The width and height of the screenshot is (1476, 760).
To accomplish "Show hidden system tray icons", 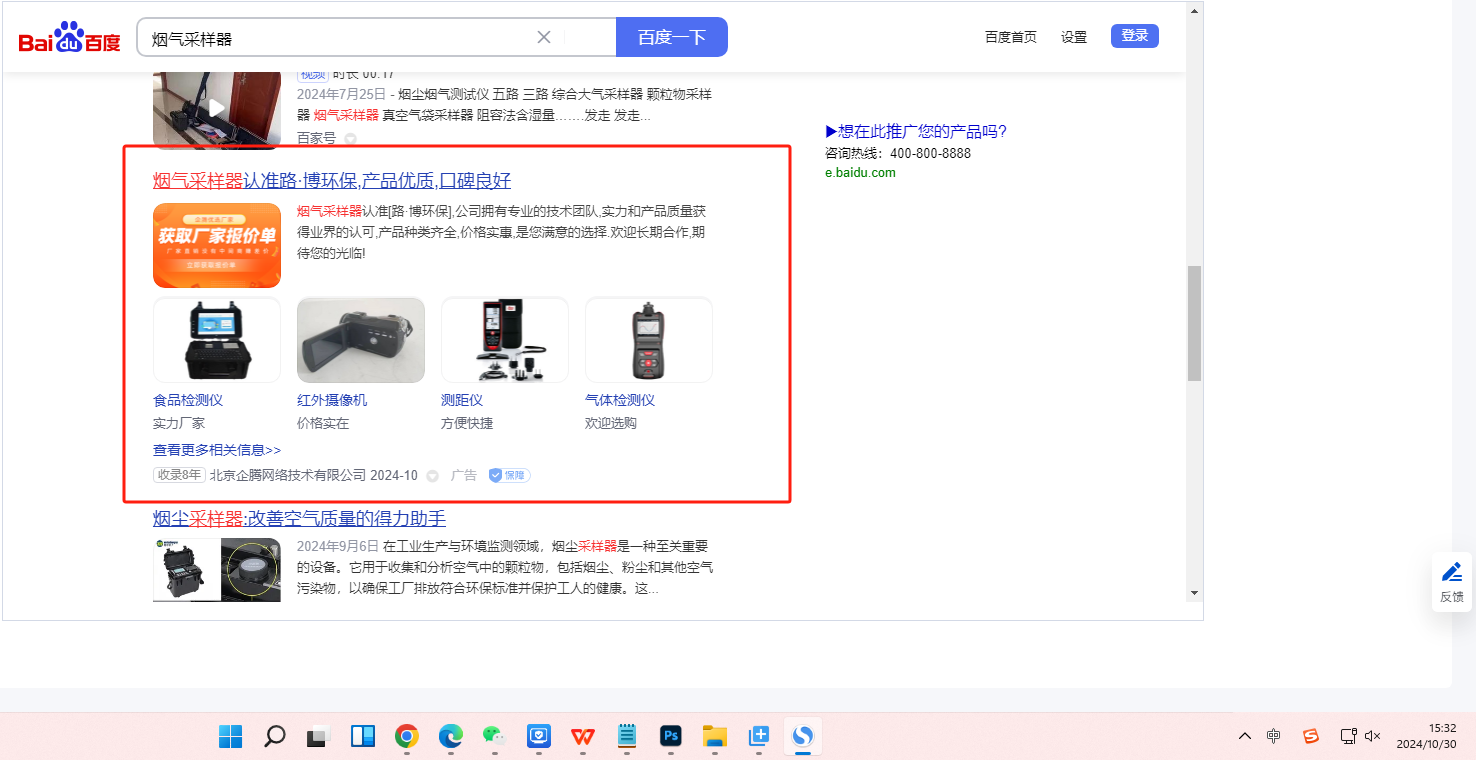I will click(1245, 736).
